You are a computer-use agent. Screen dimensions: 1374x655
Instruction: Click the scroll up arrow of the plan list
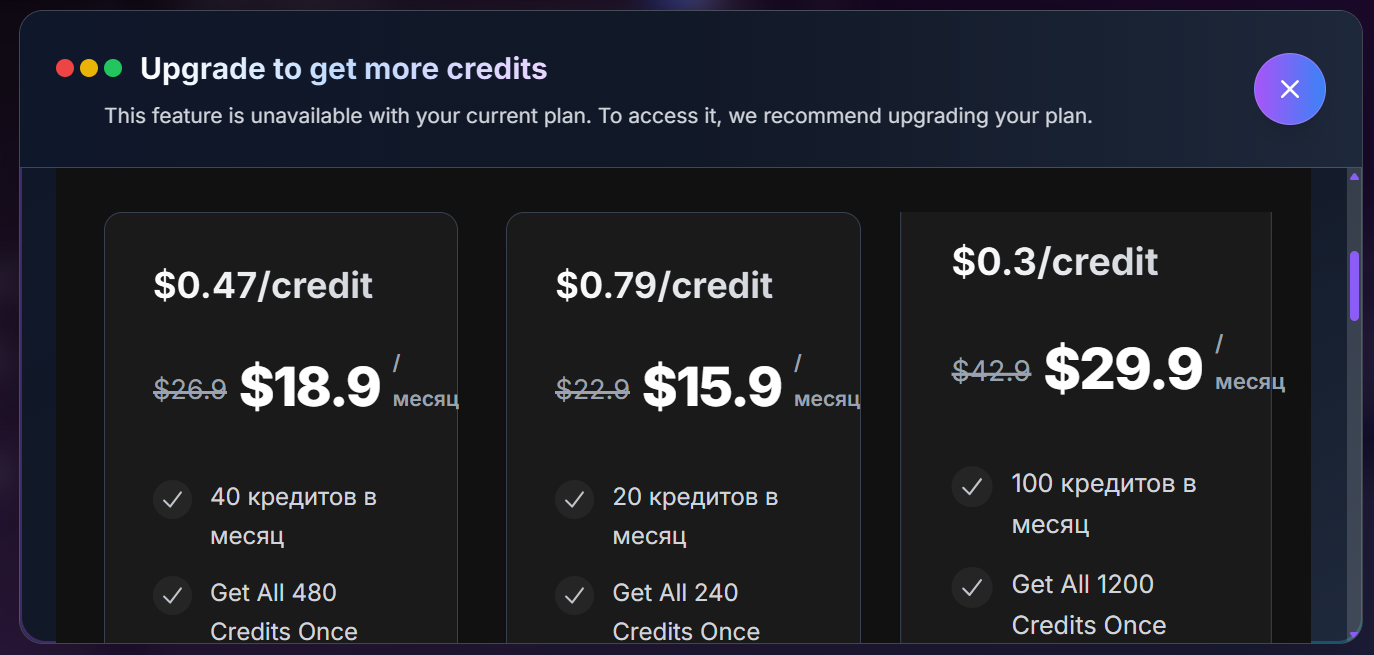point(1355,177)
